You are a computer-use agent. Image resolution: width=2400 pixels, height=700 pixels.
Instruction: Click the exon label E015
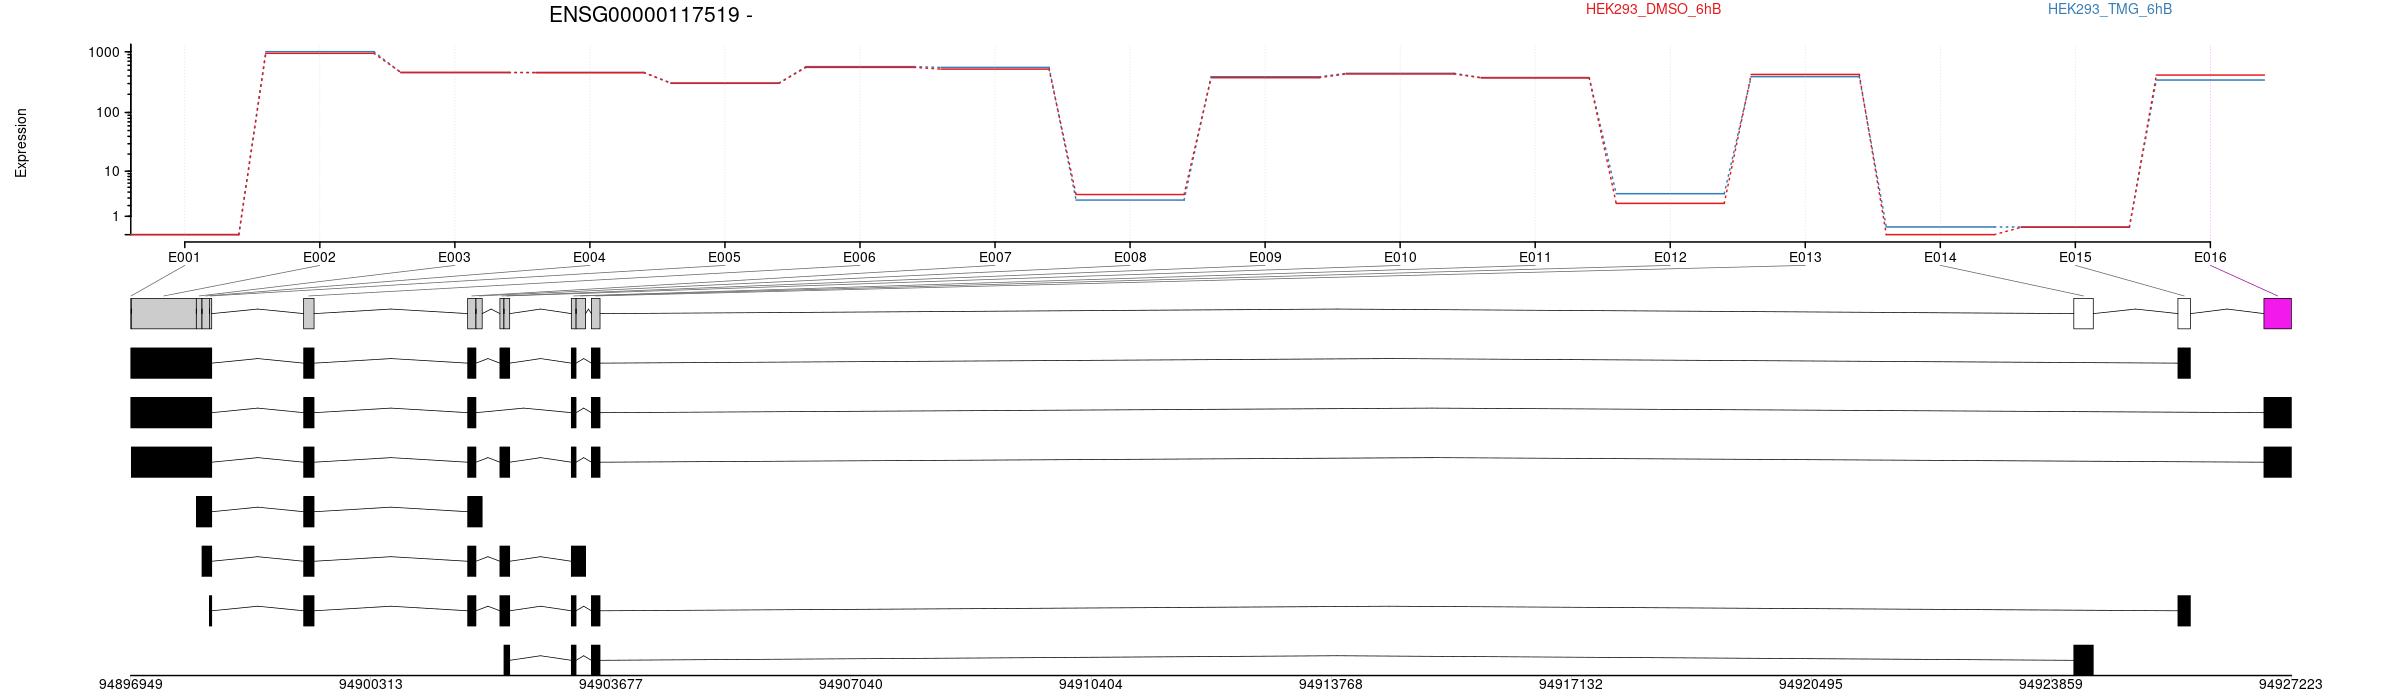coord(2075,257)
